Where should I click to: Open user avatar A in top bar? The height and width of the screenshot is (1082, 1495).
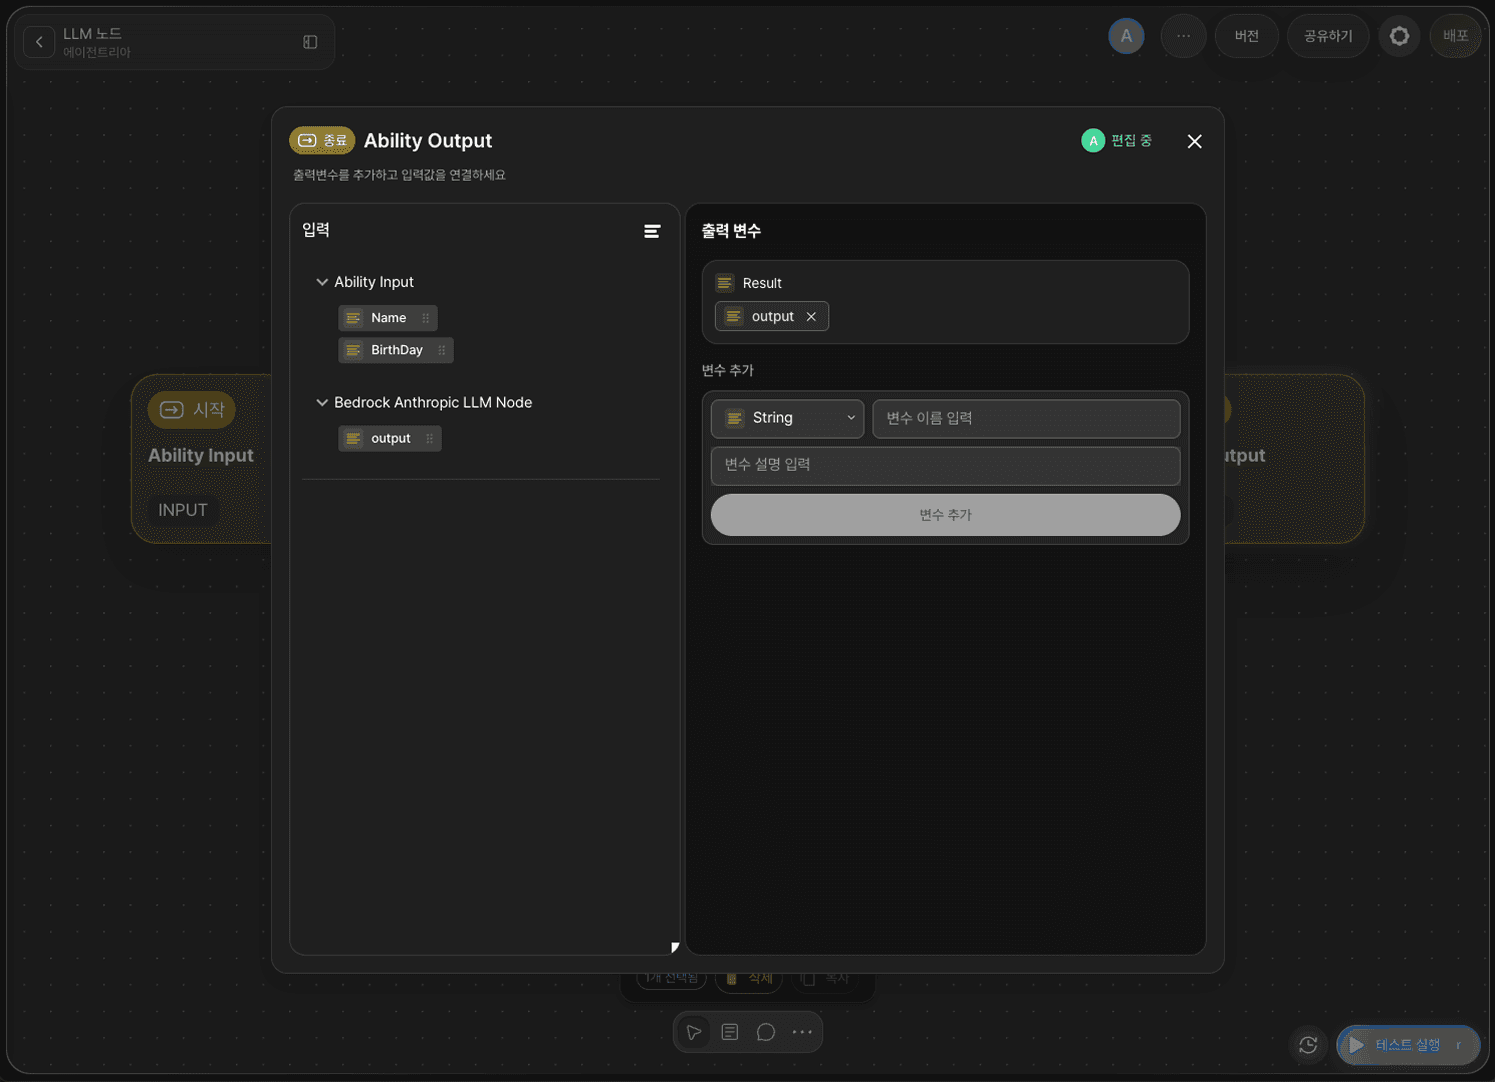click(1126, 36)
